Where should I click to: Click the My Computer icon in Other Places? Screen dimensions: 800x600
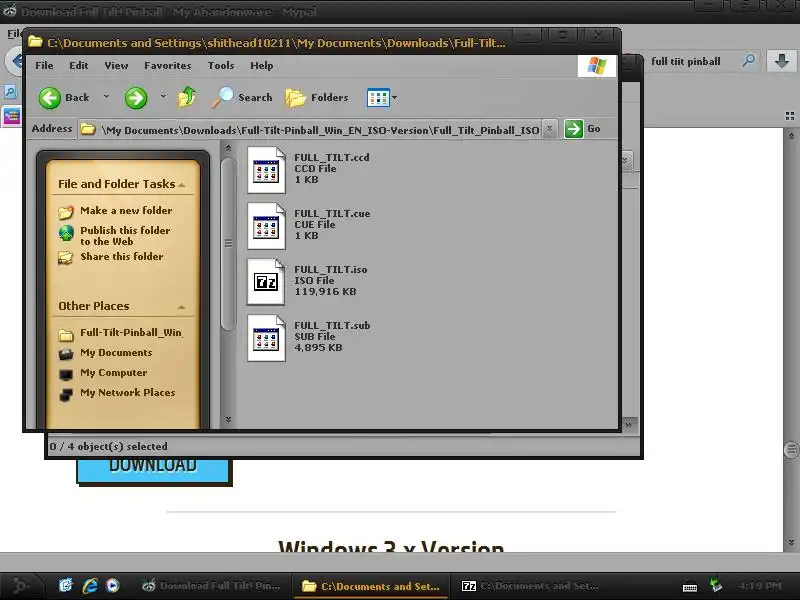coord(66,374)
